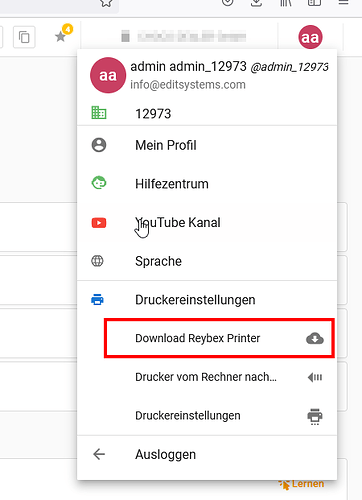Click the admin admin_12973 user name

point(188,66)
